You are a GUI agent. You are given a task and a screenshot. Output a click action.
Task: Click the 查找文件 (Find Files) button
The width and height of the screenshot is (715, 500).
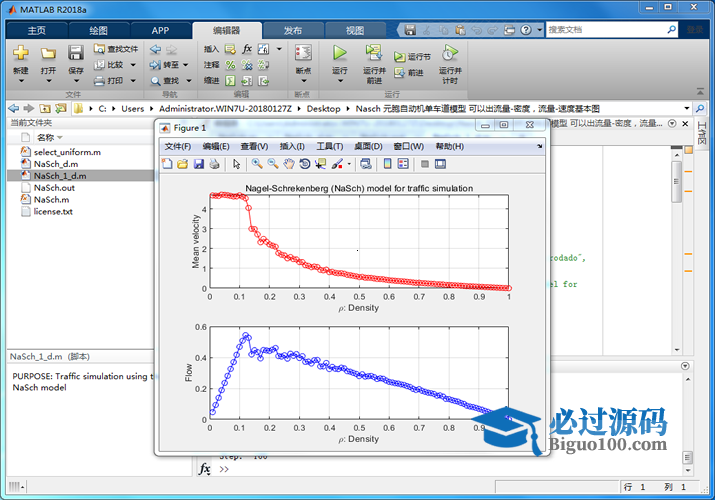(117, 48)
